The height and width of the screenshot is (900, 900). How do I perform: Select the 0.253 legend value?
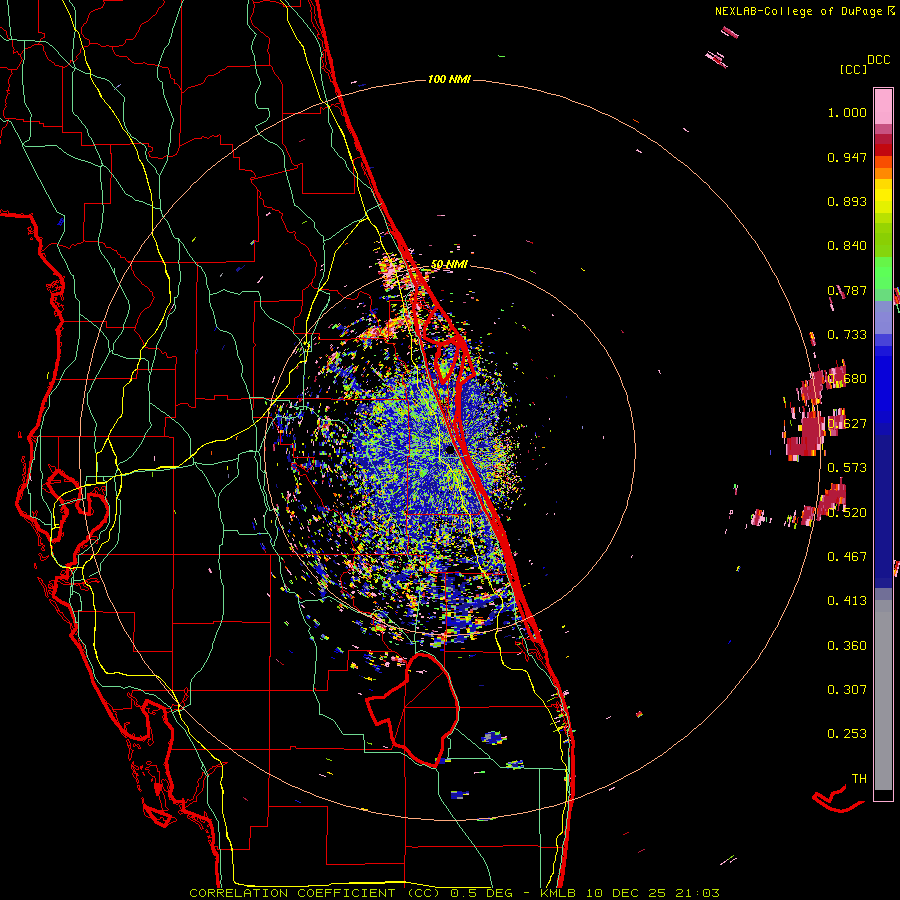click(847, 734)
